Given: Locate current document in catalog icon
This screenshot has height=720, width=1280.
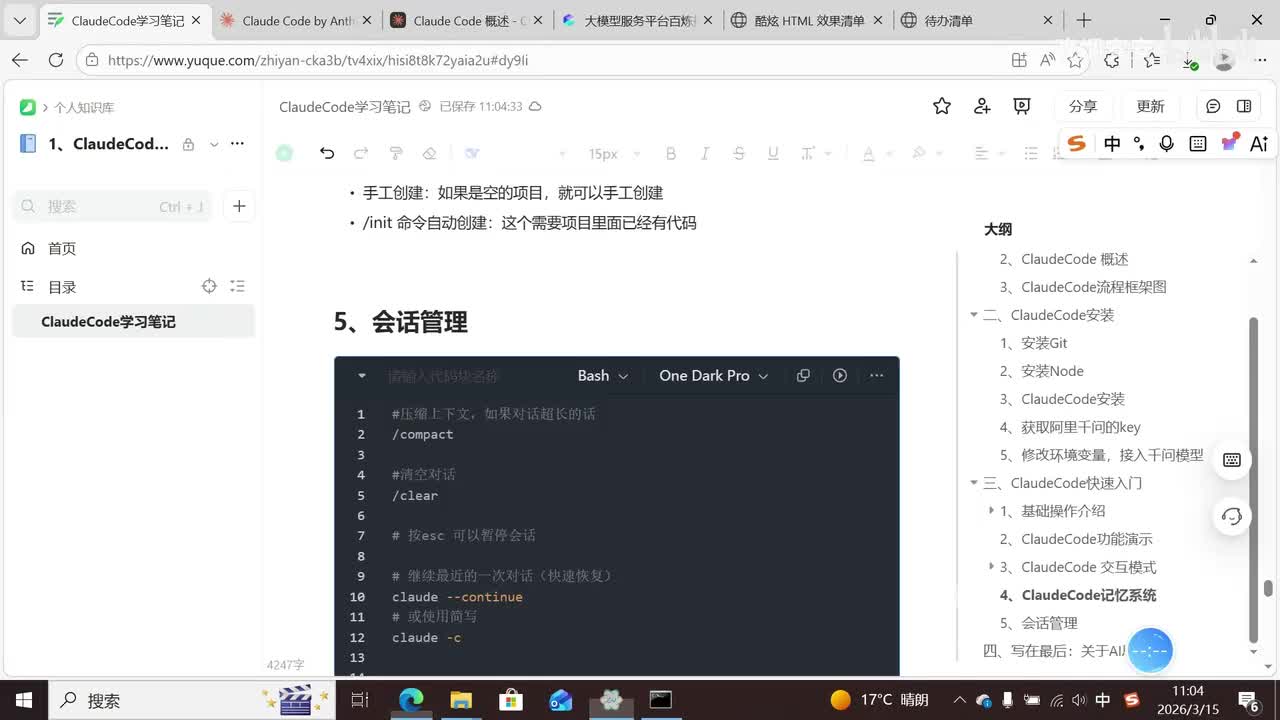Looking at the screenshot, I should [209, 286].
